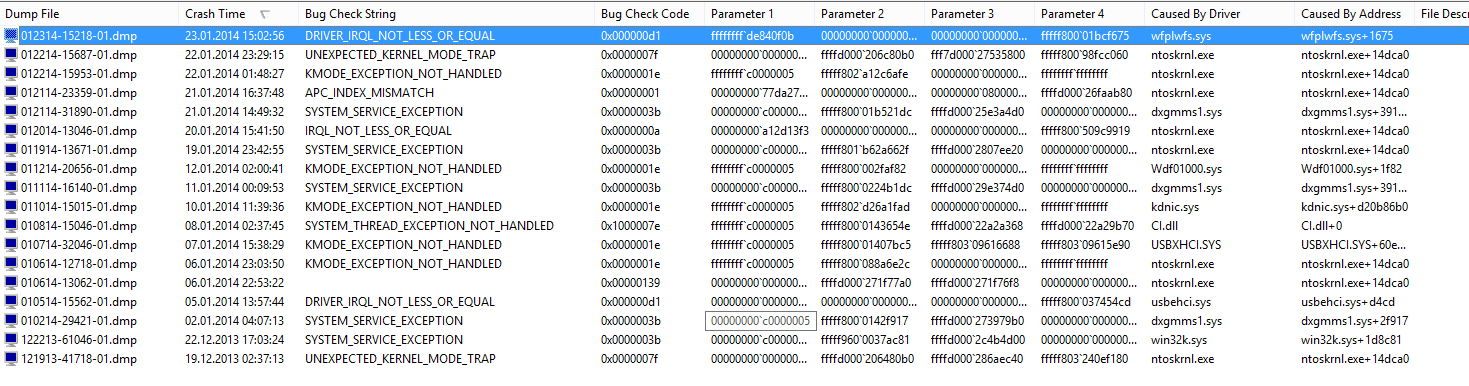Click the dump icon beside 122213-61046-01.dmp
1469x386 pixels.
(x=11, y=339)
